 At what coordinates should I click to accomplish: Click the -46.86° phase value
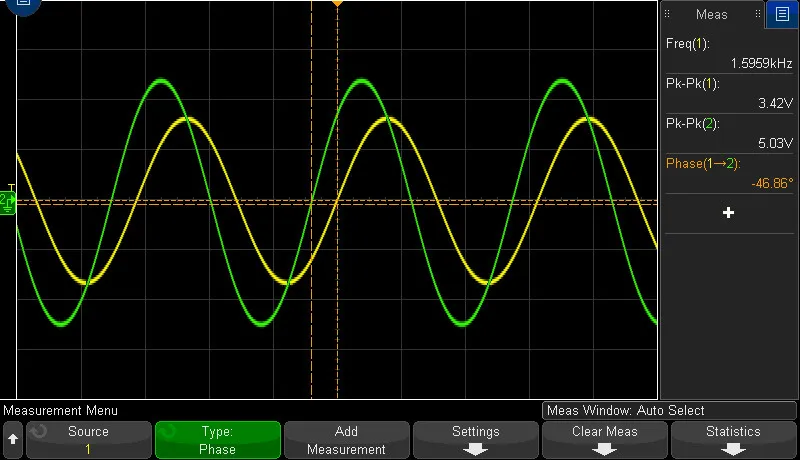[772, 183]
